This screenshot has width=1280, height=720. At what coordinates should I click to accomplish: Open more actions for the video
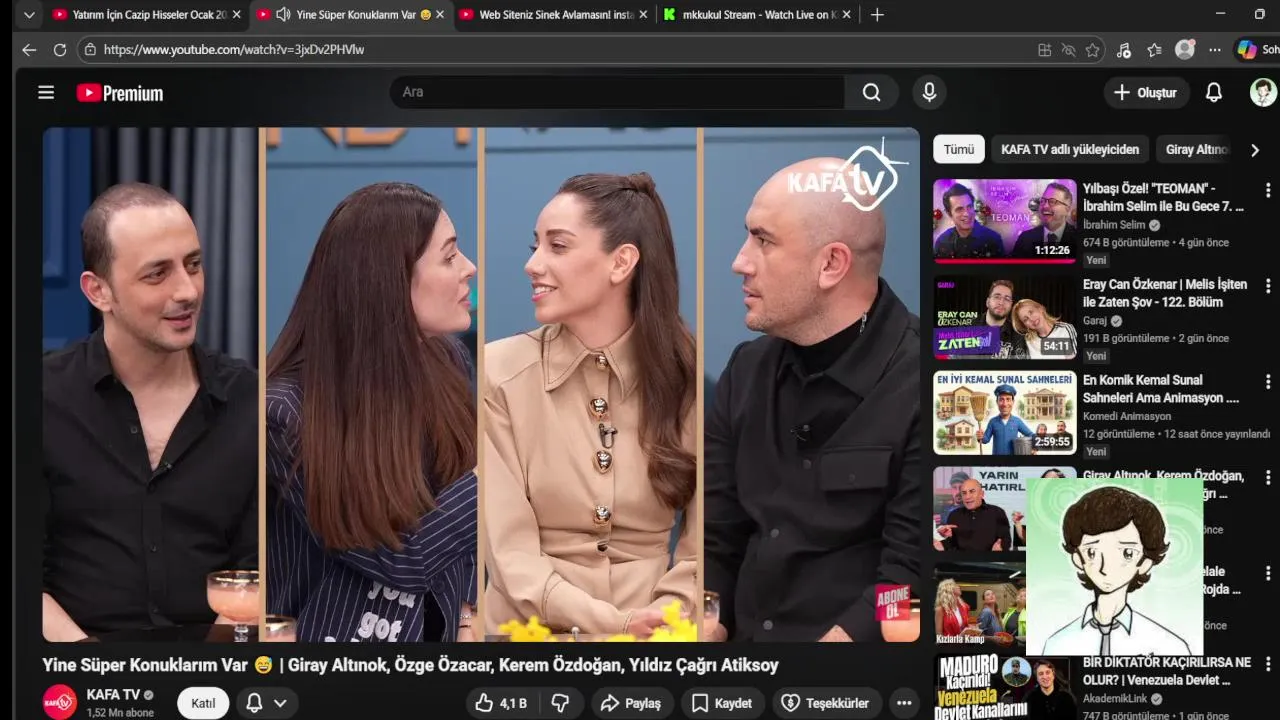(x=904, y=703)
